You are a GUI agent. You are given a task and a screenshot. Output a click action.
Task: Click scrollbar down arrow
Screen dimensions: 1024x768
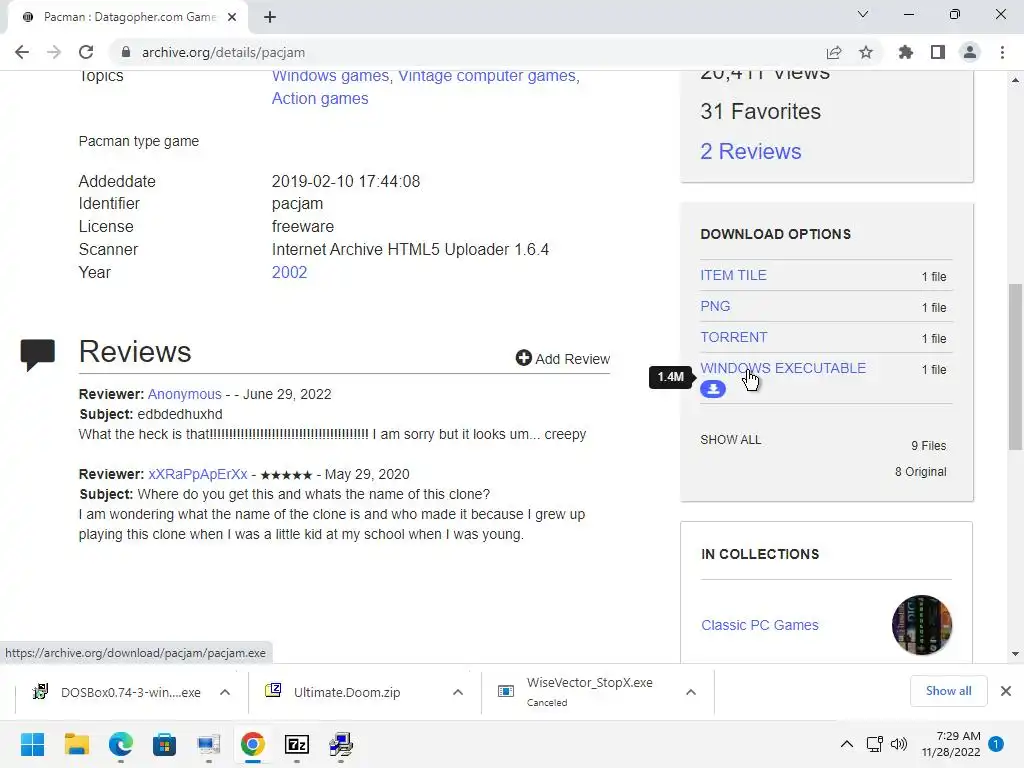point(1015,654)
